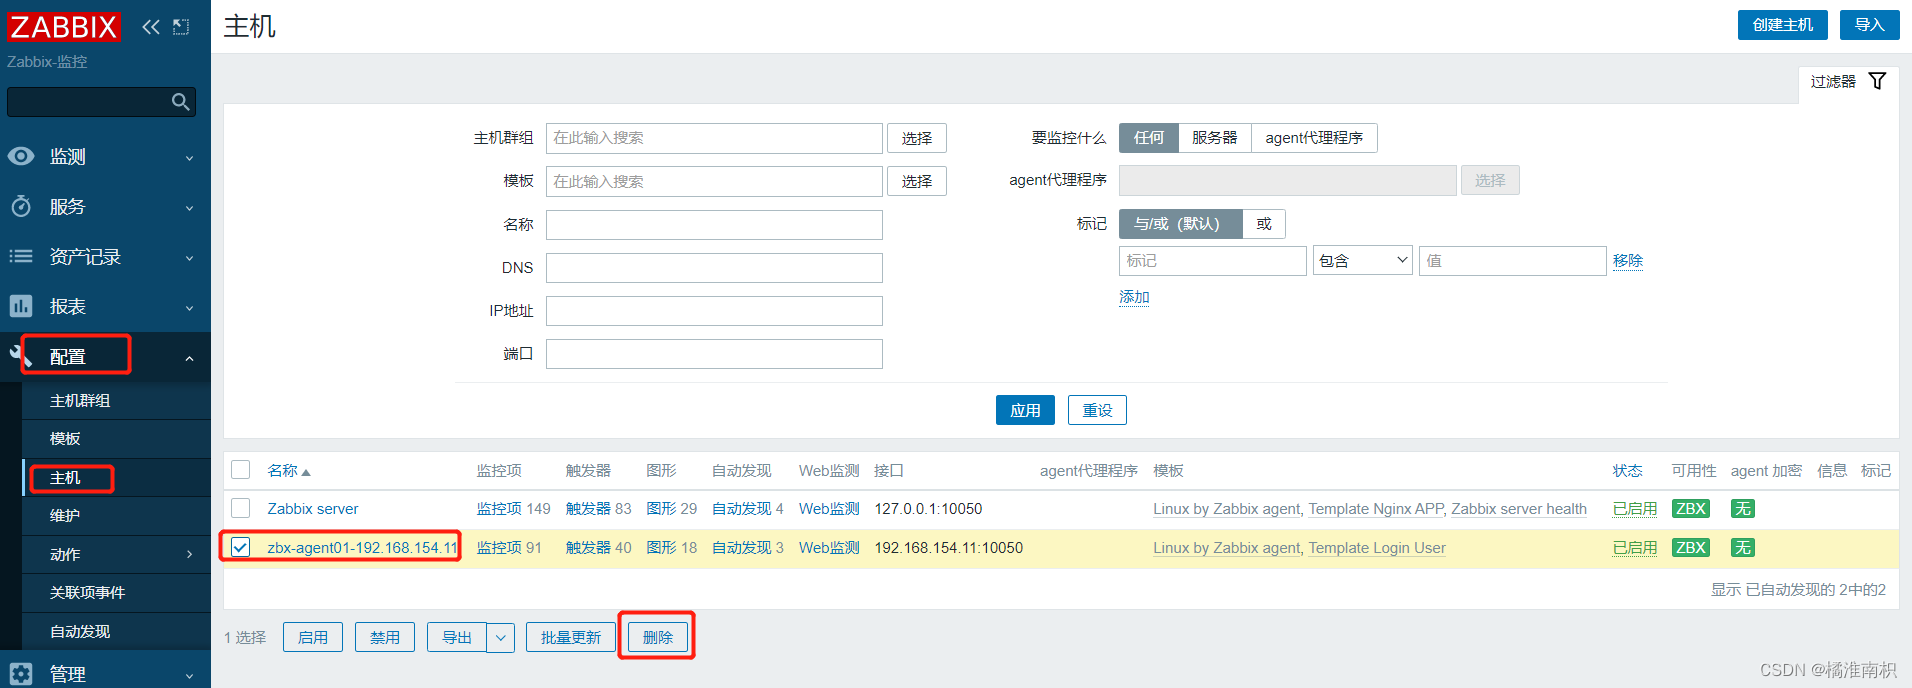1912x688 pixels.
Task: Click 选择 next to 主机群组 field
Action: point(917,138)
